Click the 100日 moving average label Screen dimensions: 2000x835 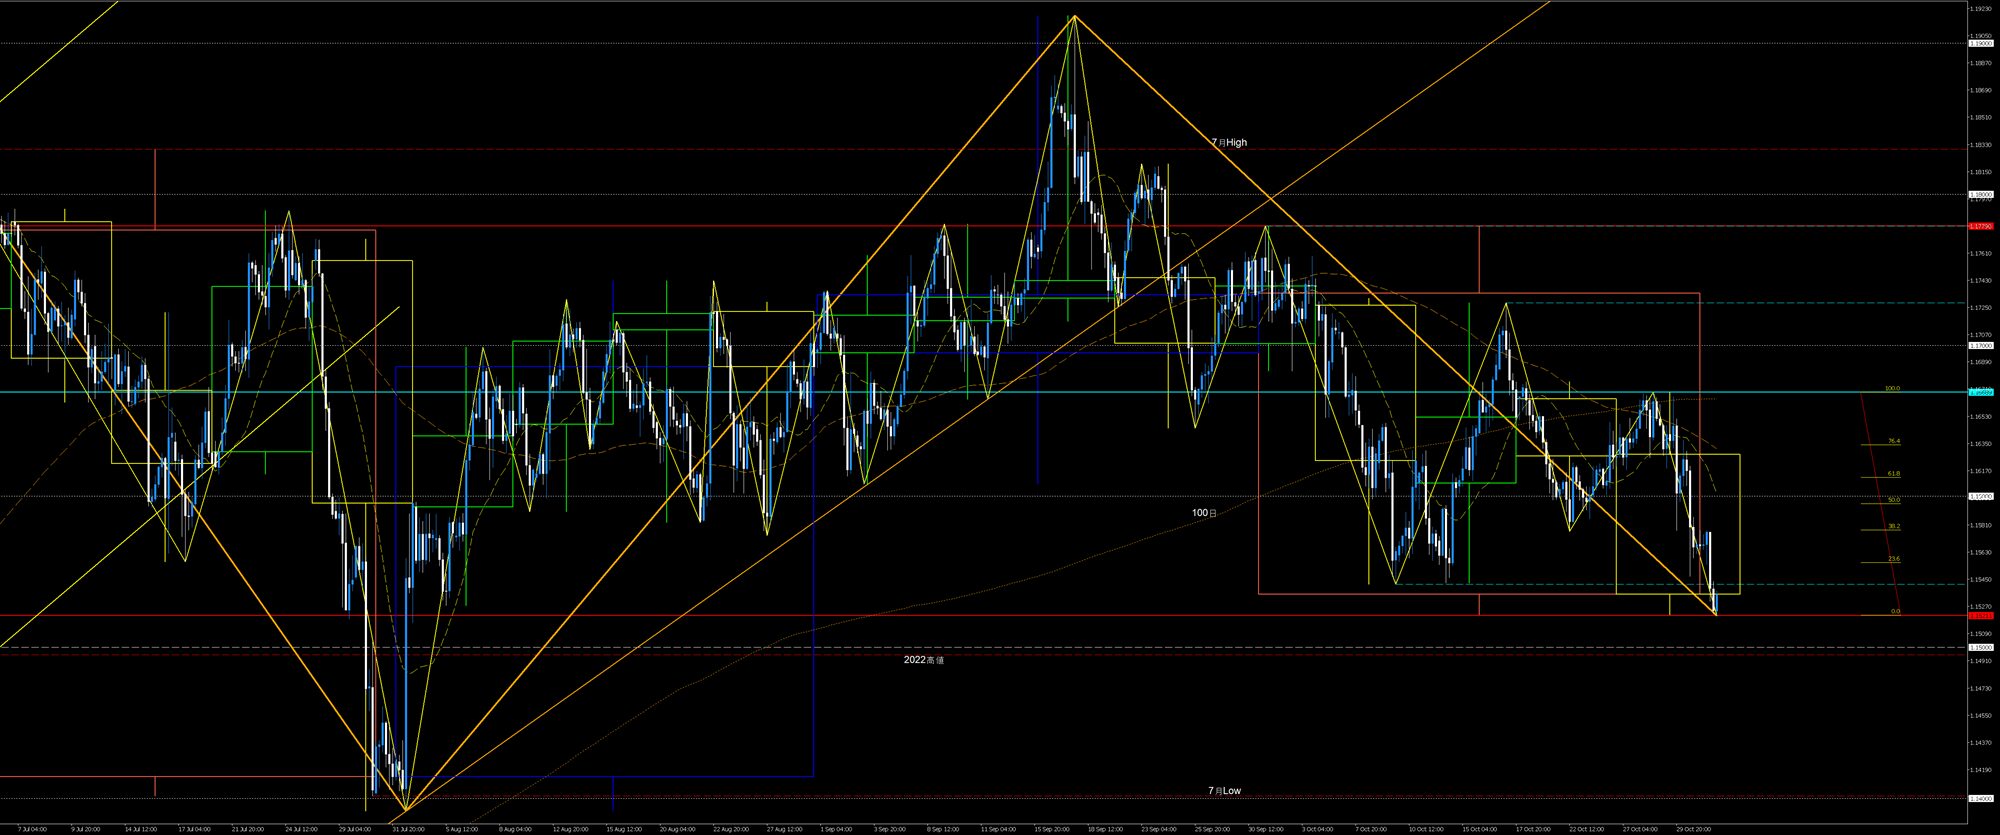click(1204, 512)
